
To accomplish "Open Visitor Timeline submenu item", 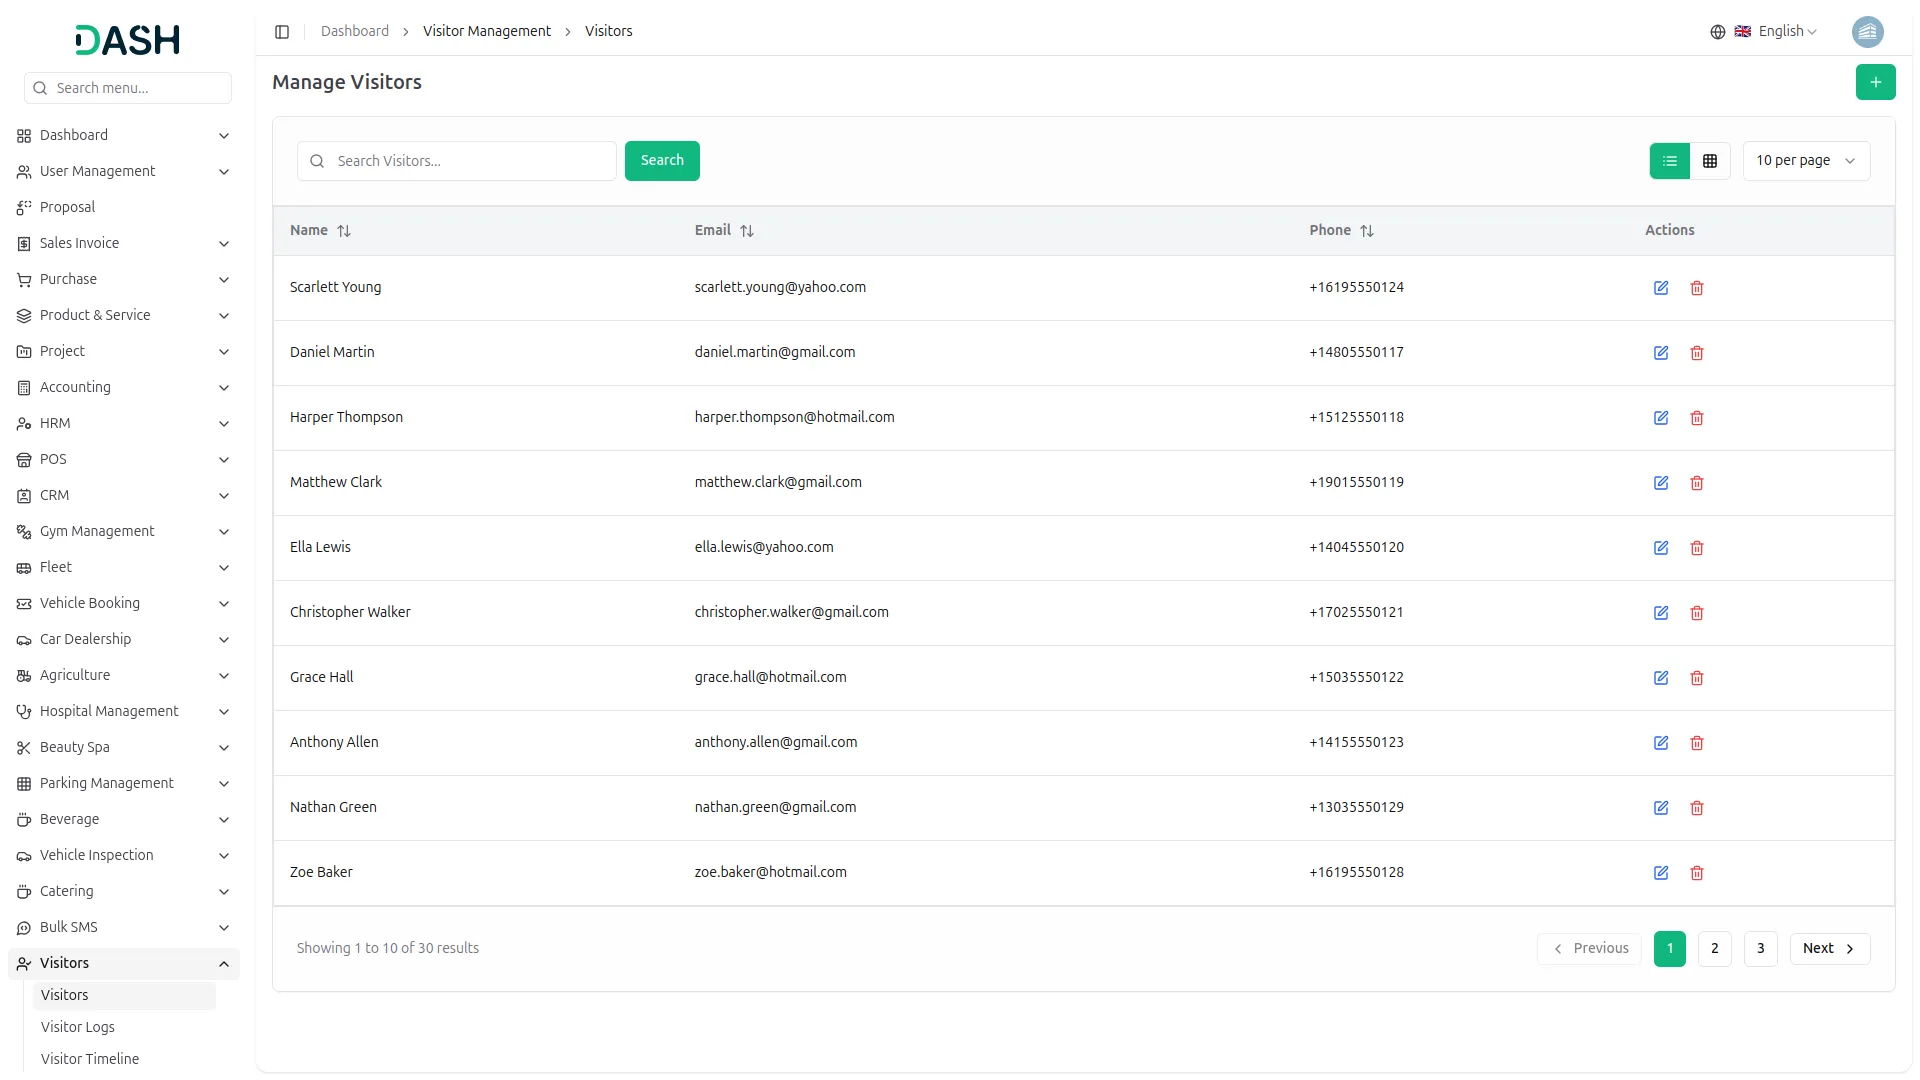I will tap(90, 1059).
